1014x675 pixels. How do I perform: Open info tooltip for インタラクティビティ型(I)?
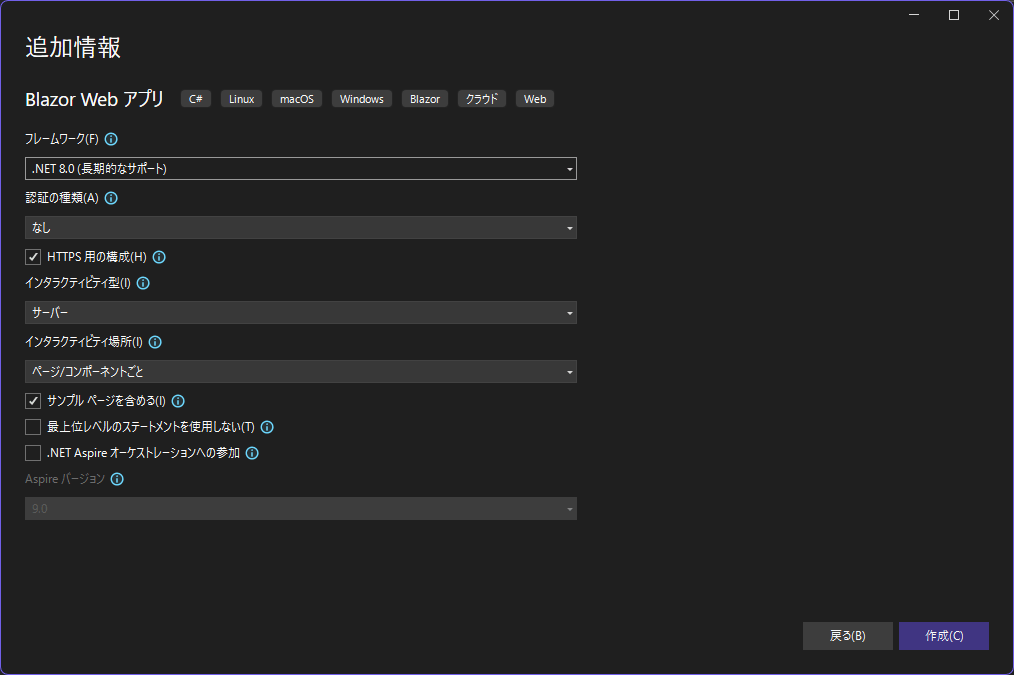click(x=143, y=283)
